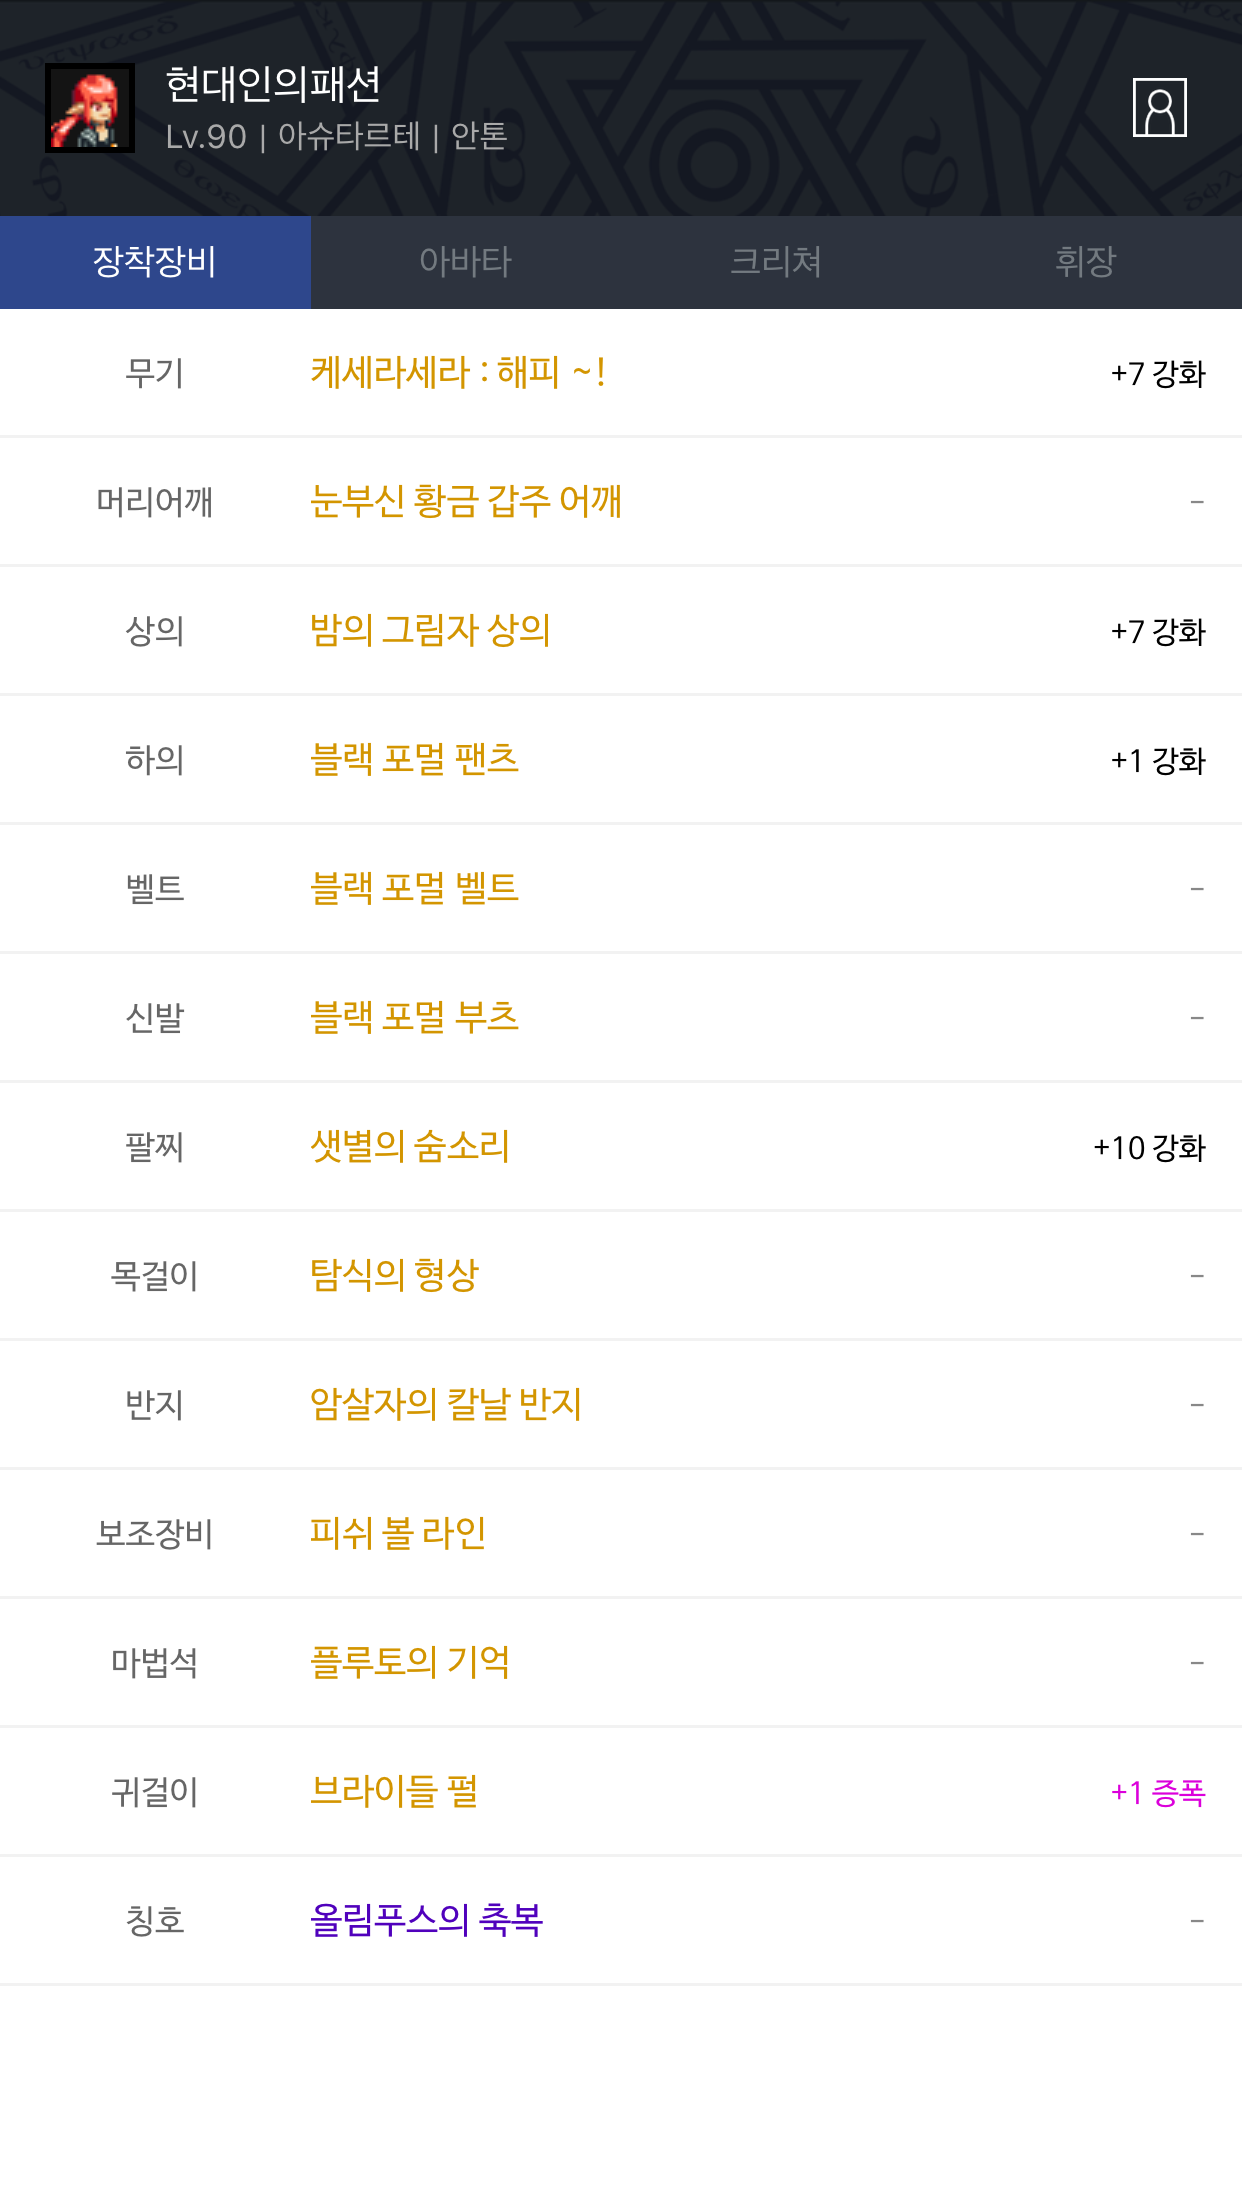View bracelet item 샛별의 숨소리

[410, 1146]
